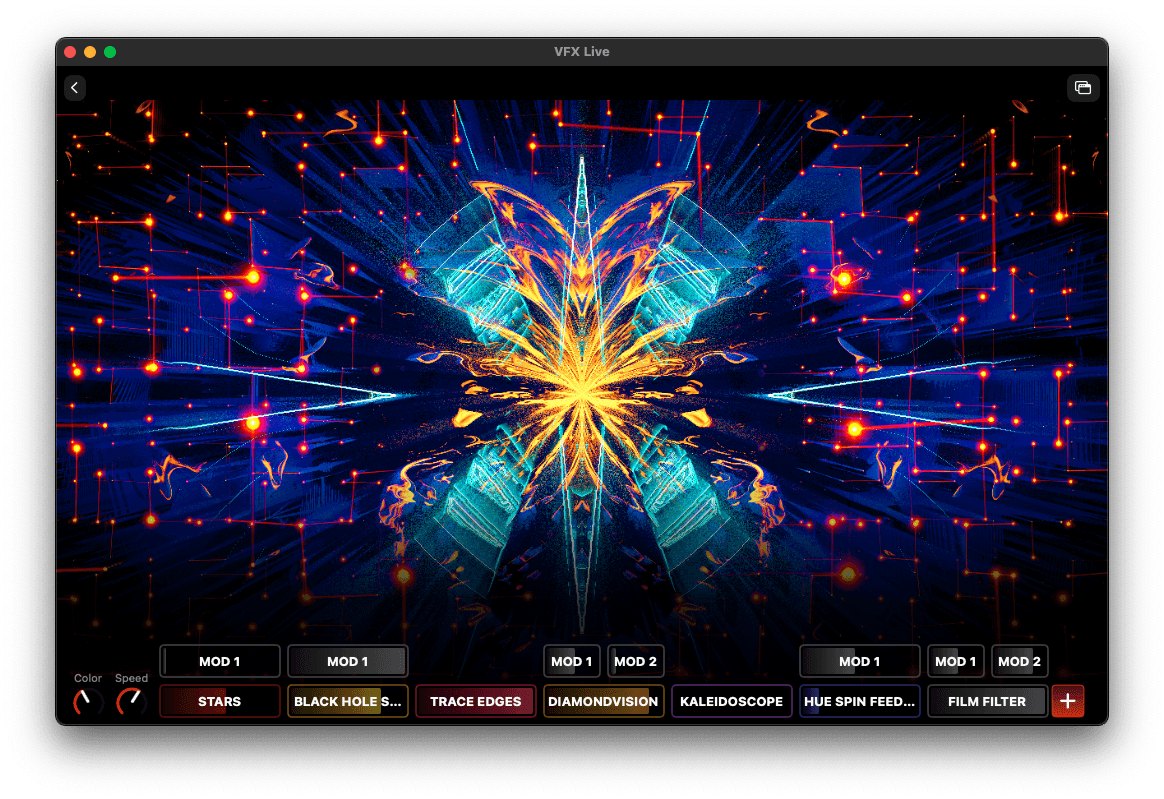The image size is (1164, 799).
Task: Maximize the VFX Live window
Action: click(x=110, y=52)
